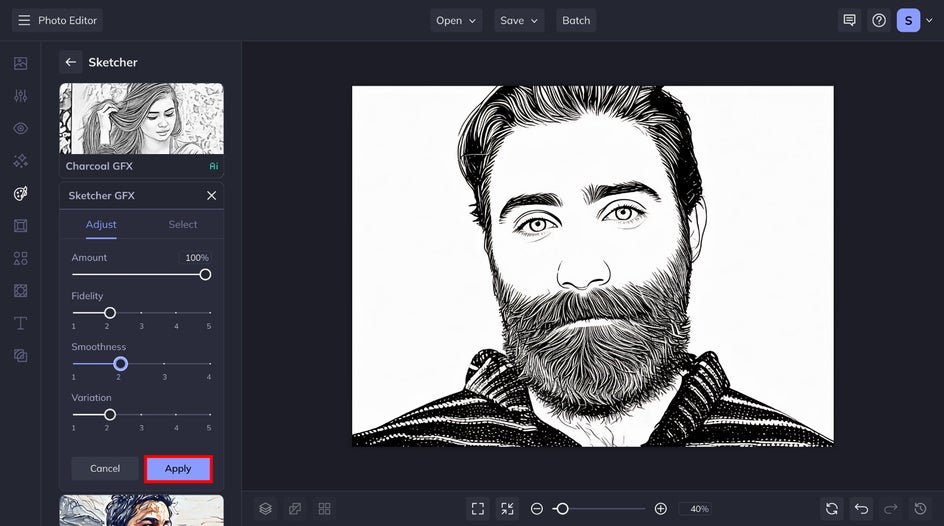Screen dimensions: 944x526
Task: Click the Fidelity slider handle
Action: coord(110,313)
